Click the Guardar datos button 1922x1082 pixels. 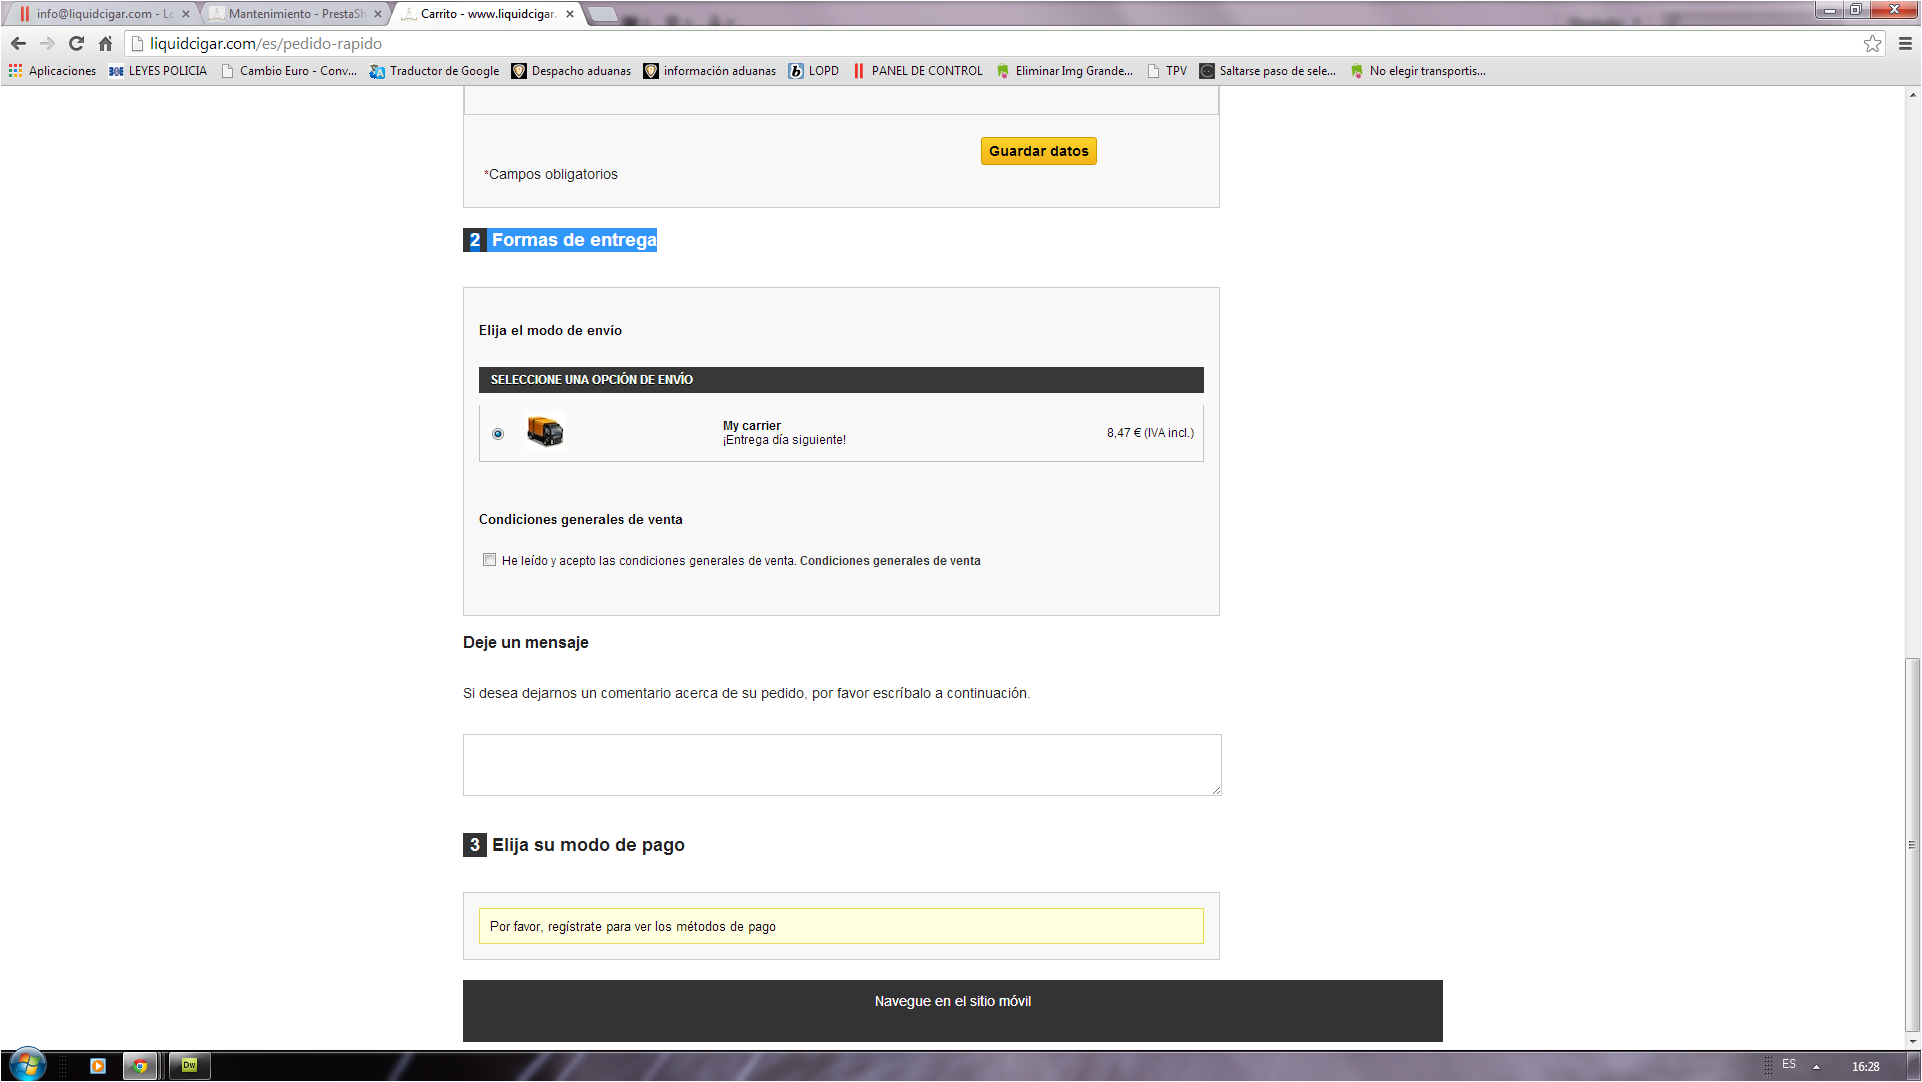(x=1038, y=151)
